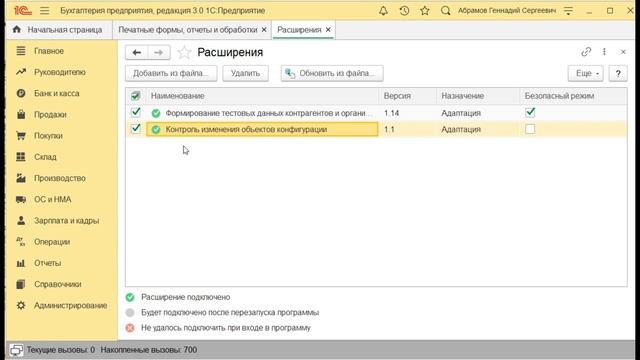
Task: Sort by Версия column header
Action: point(408,96)
